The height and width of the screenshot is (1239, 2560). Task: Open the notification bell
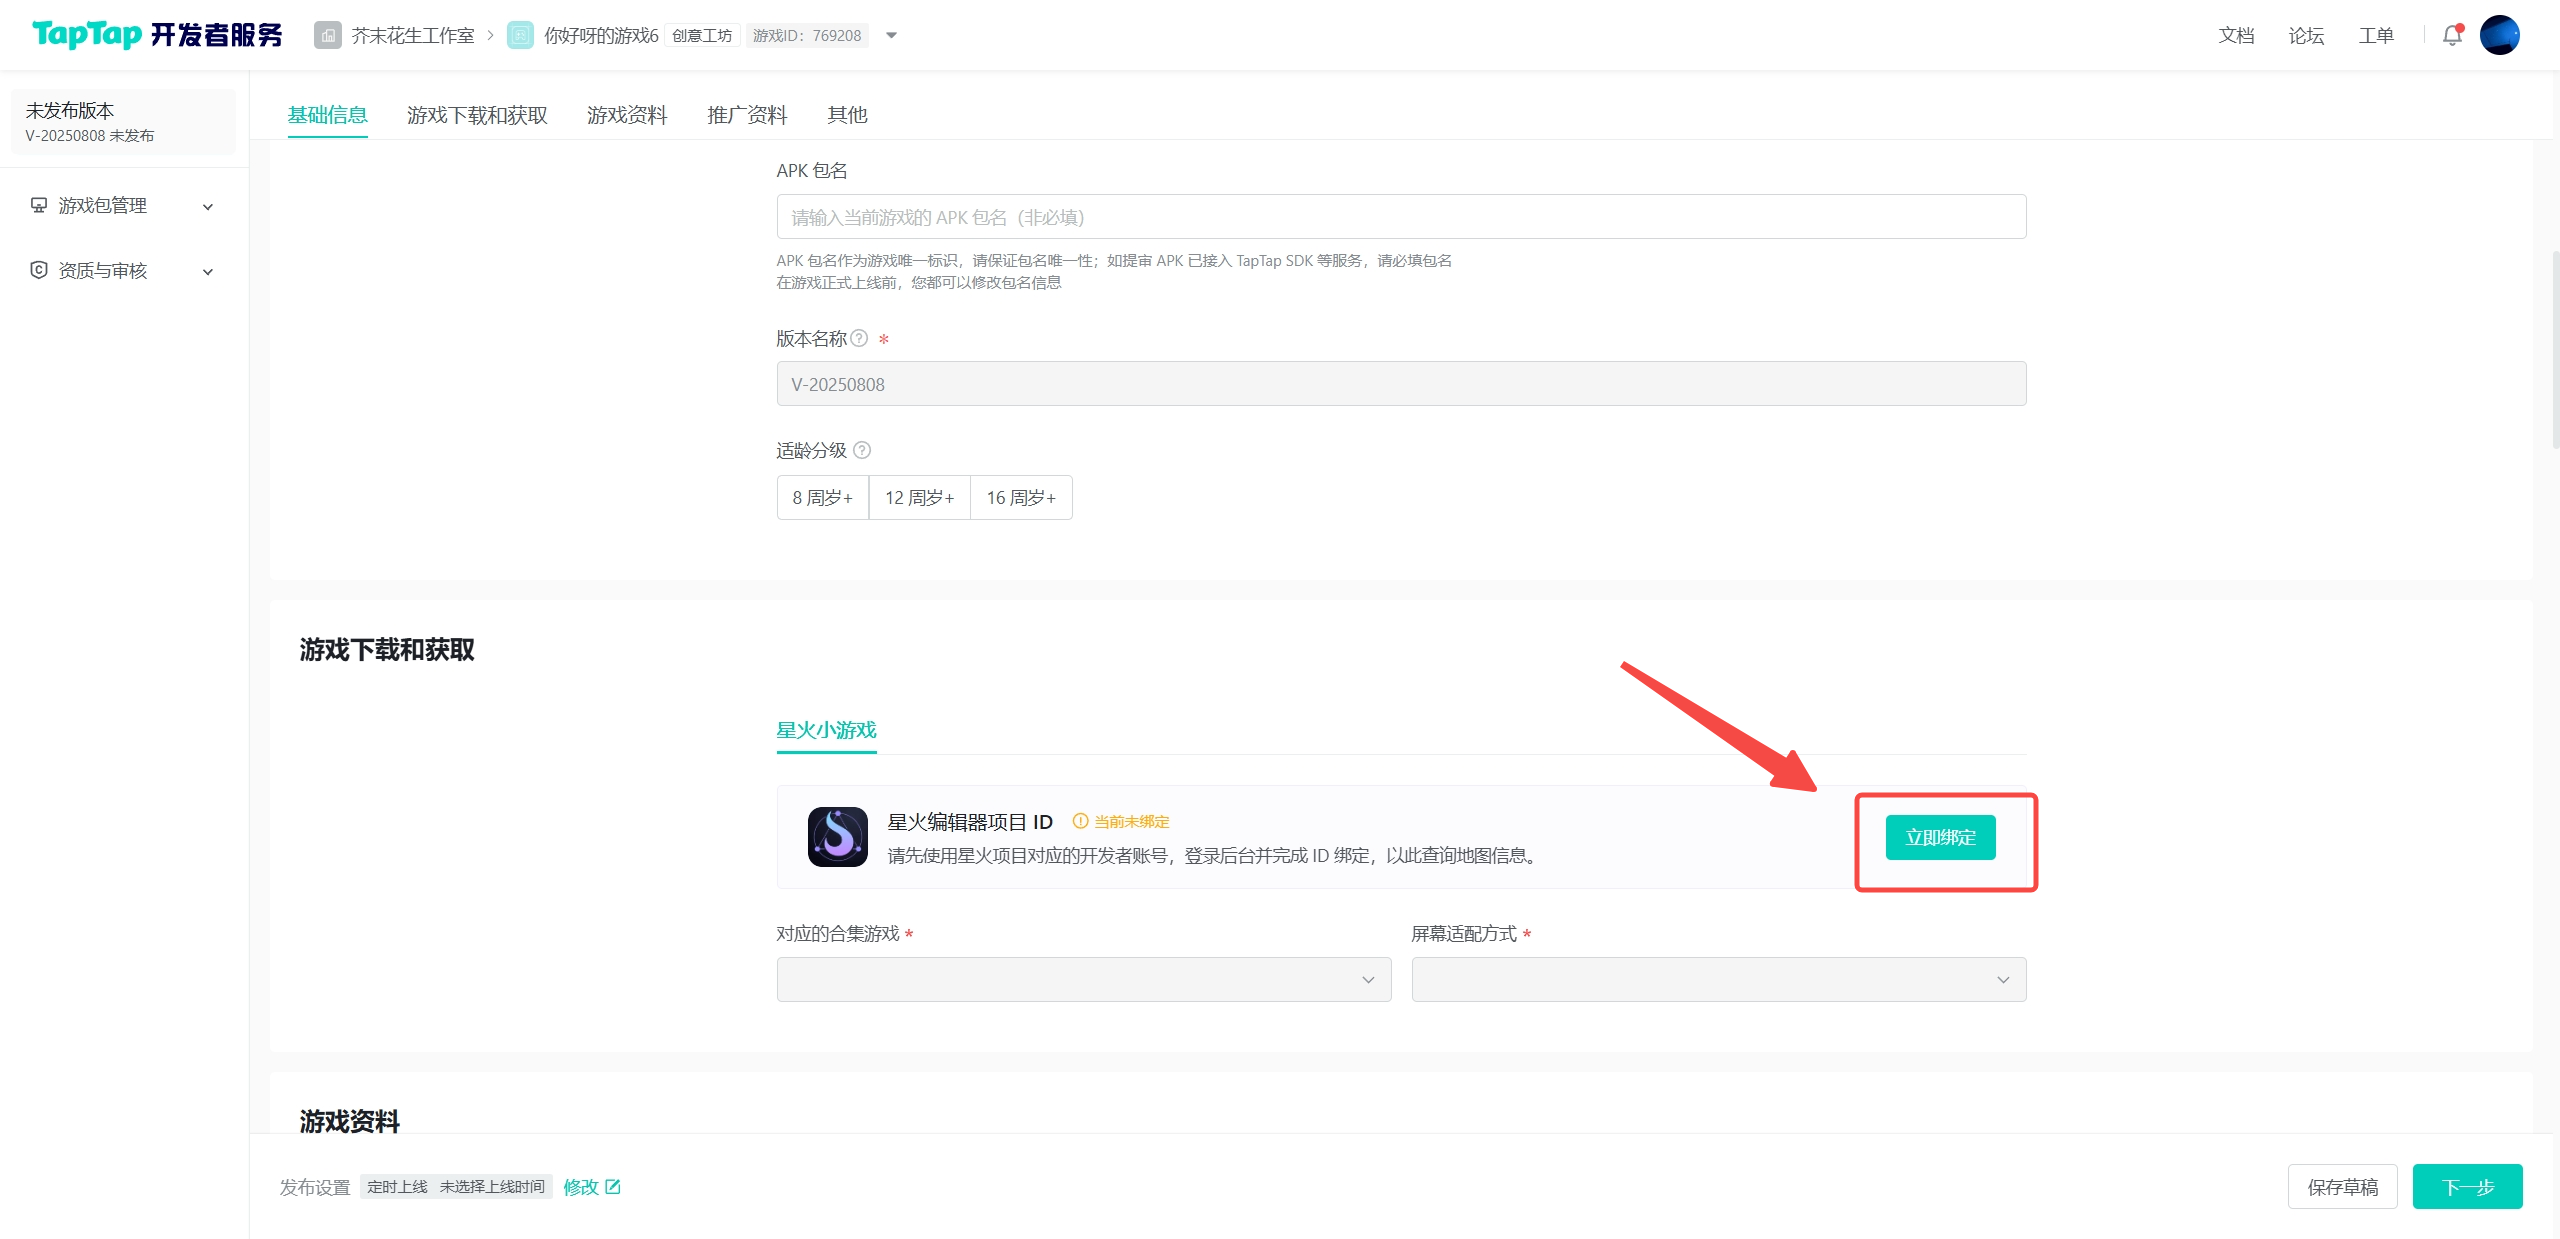(x=2452, y=36)
